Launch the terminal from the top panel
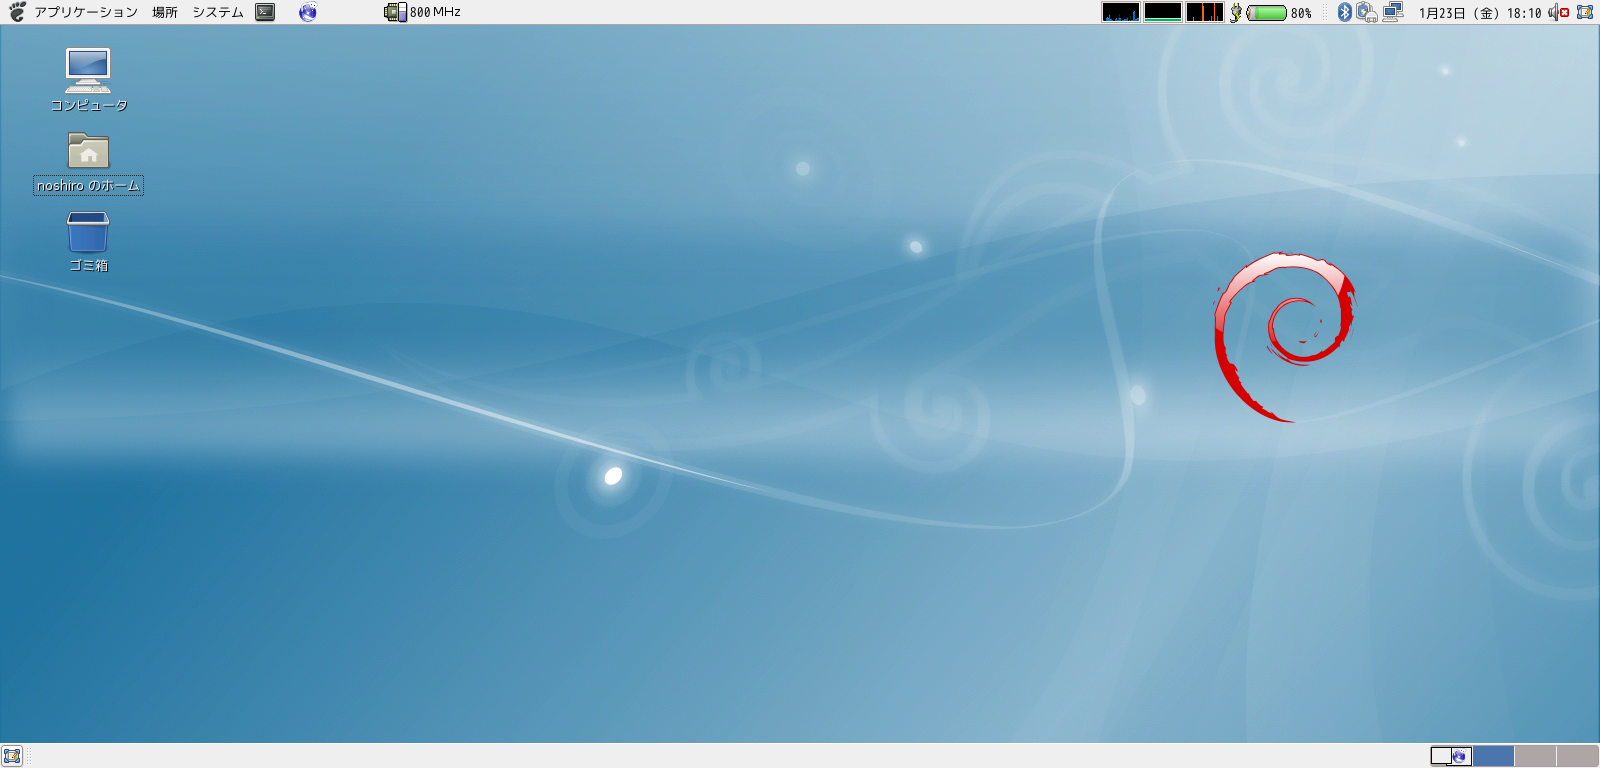Image resolution: width=1600 pixels, height=768 pixels. click(265, 12)
